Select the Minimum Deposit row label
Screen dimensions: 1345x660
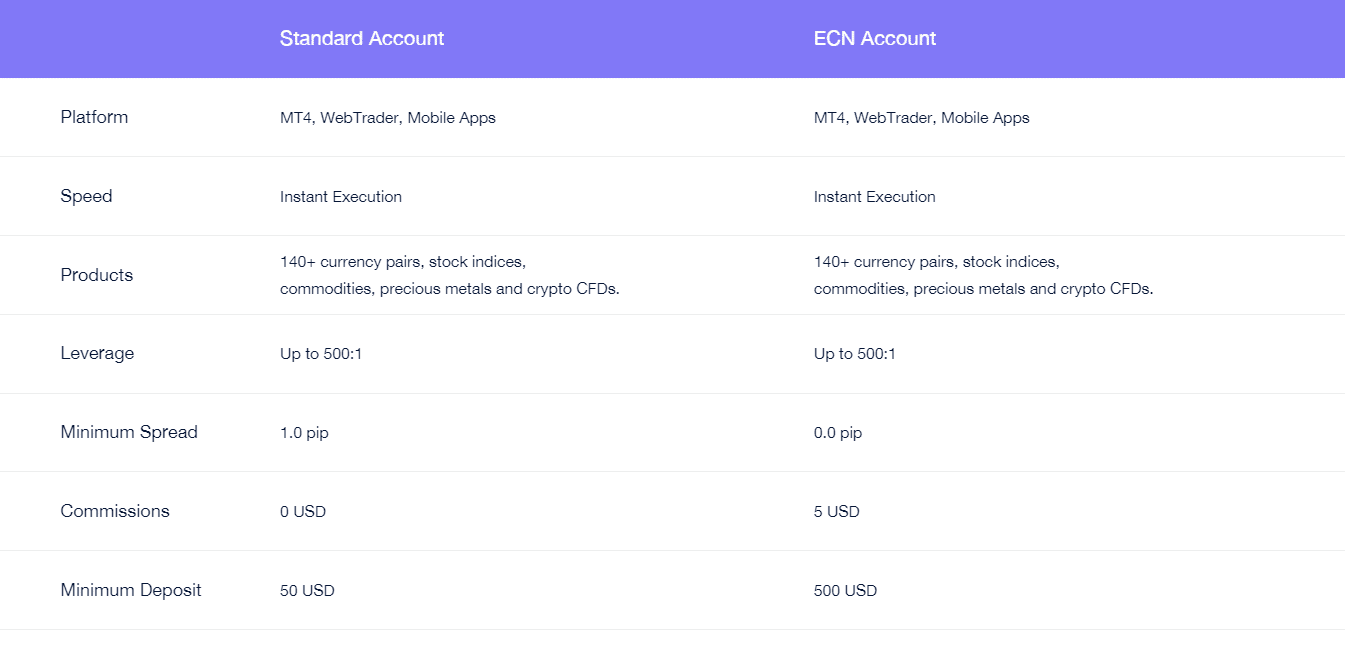pyautogui.click(x=131, y=590)
